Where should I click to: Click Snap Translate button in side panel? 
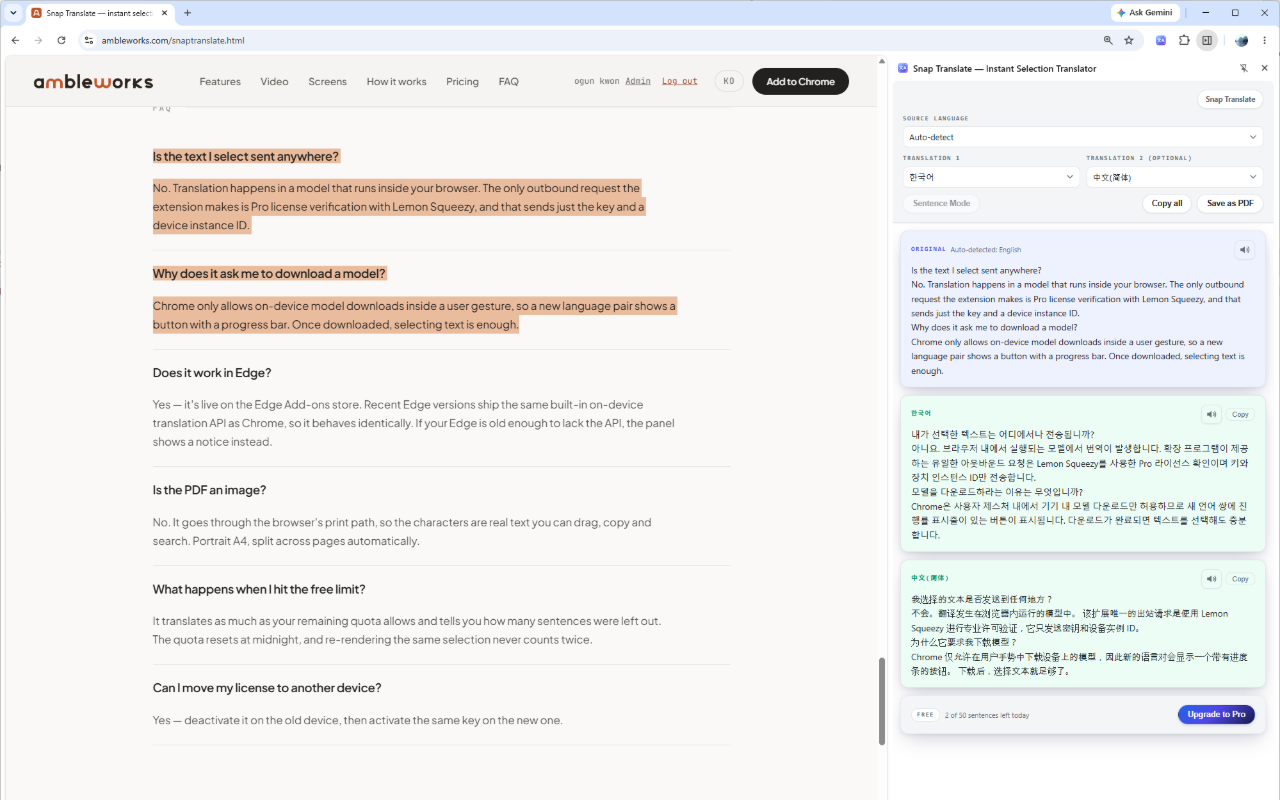pyautogui.click(x=1230, y=99)
